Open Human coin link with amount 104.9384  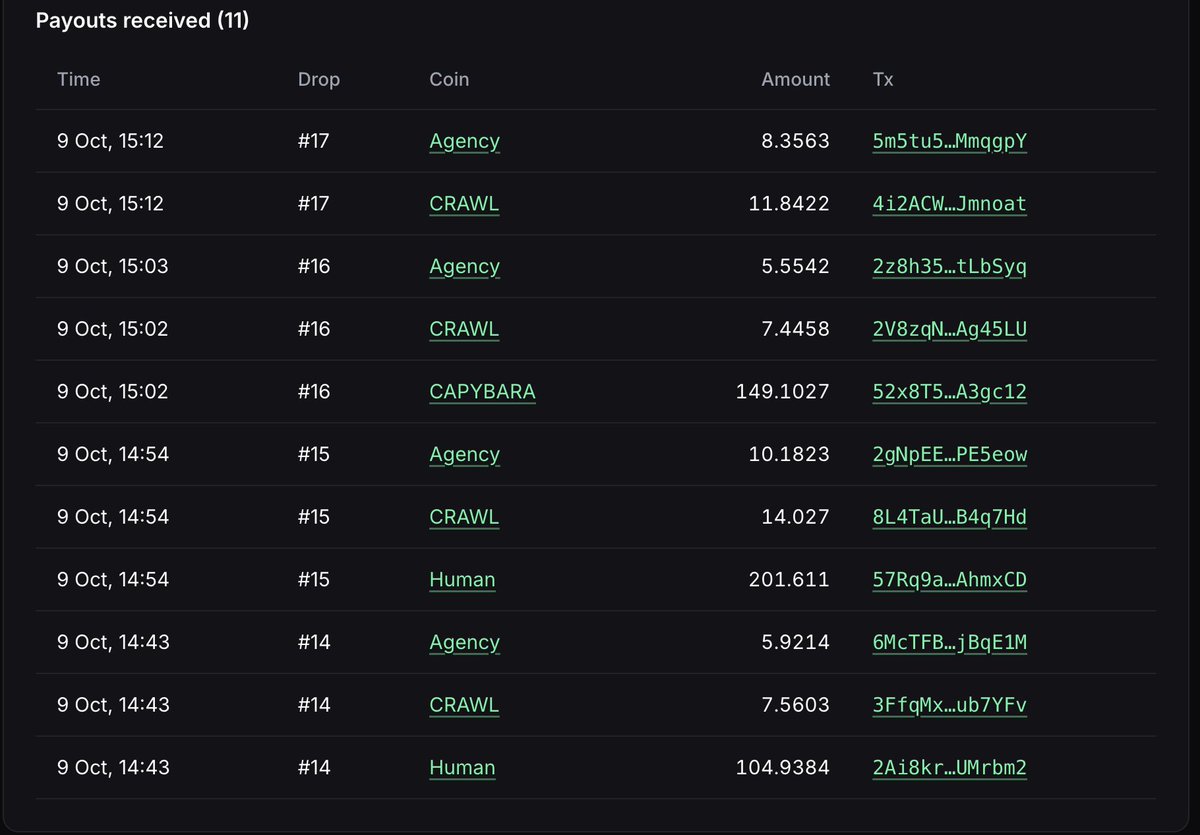coord(462,768)
